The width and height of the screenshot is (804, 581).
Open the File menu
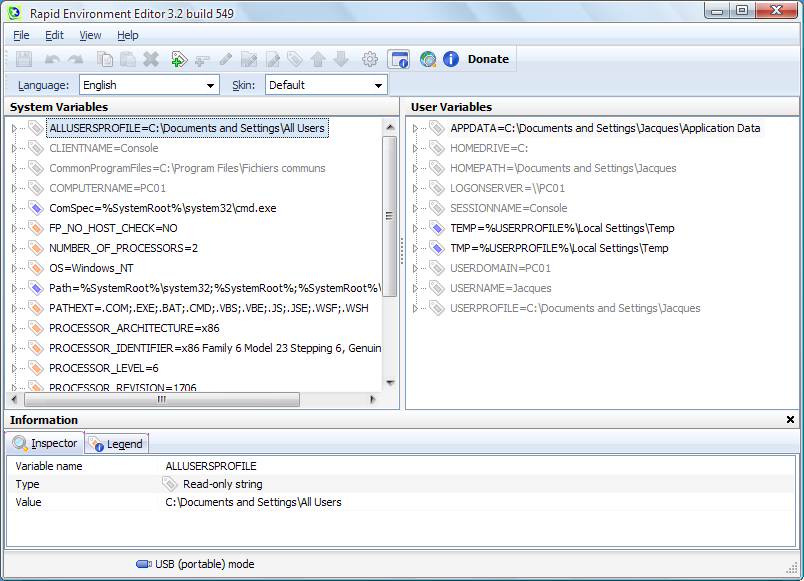[x=21, y=35]
